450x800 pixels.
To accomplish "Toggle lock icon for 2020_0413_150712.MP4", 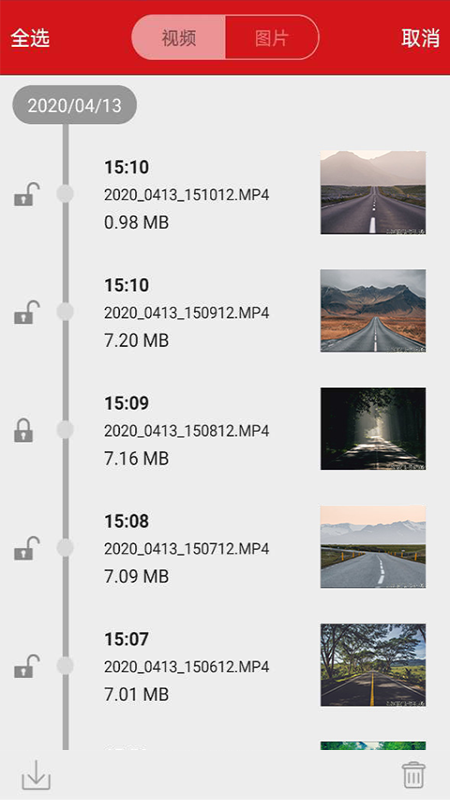I will tap(27, 548).
